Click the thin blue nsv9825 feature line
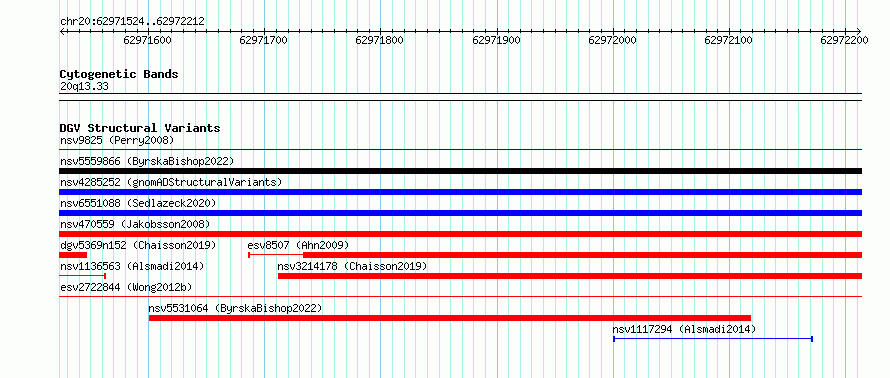Screen dimensions: 890x378 tap(460, 150)
